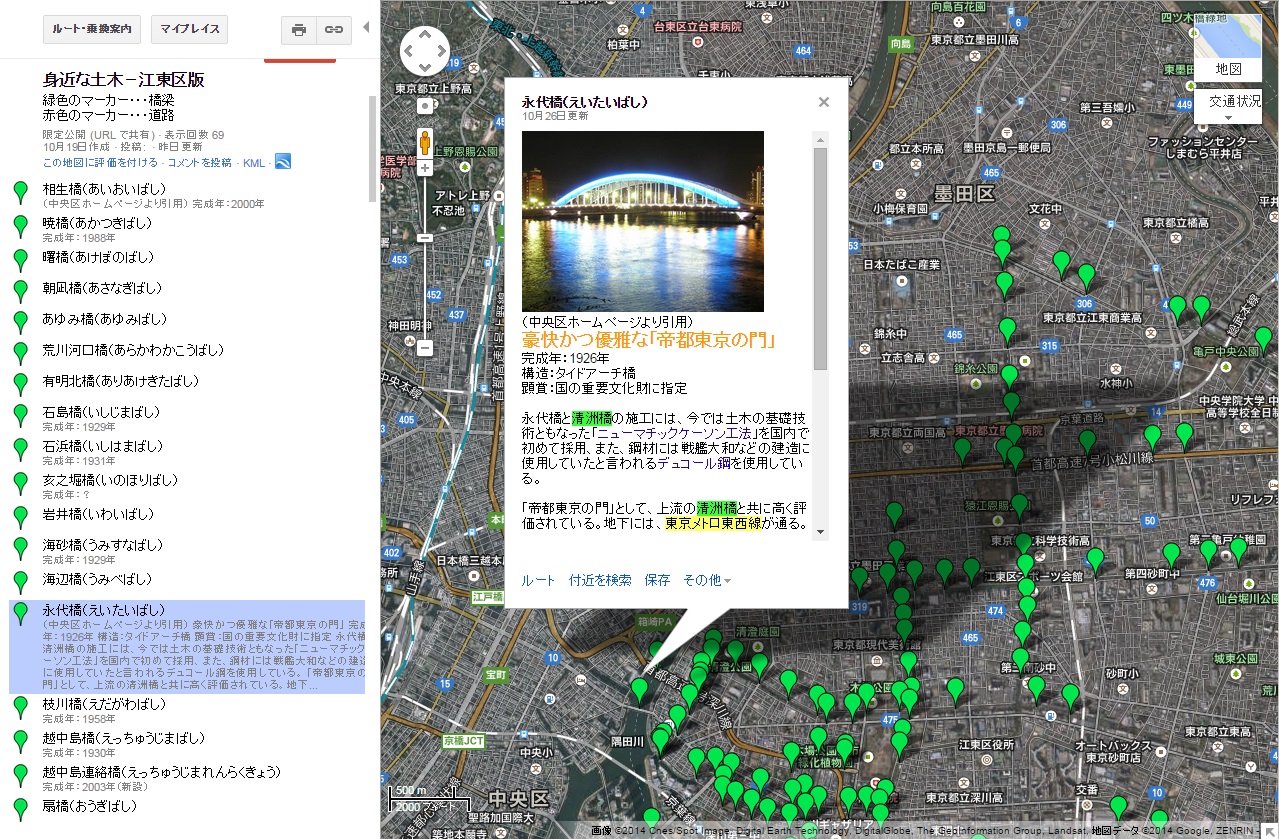Viewport: 1279px width, 839px height.
Task: Zoom out with the minus button
Action: click(425, 348)
